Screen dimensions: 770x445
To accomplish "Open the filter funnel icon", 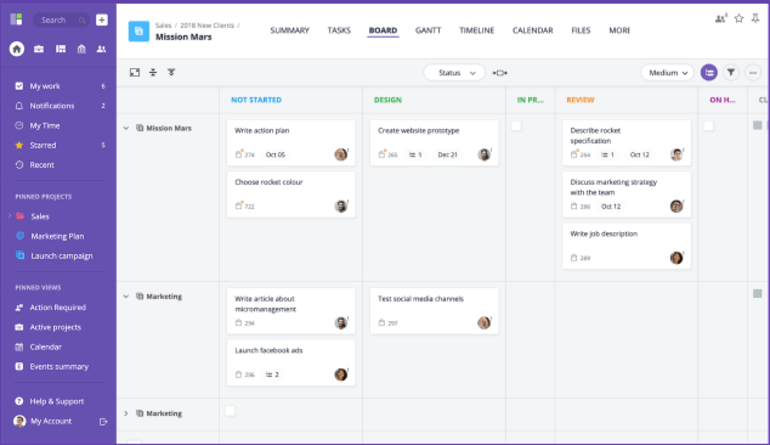I will coord(731,73).
